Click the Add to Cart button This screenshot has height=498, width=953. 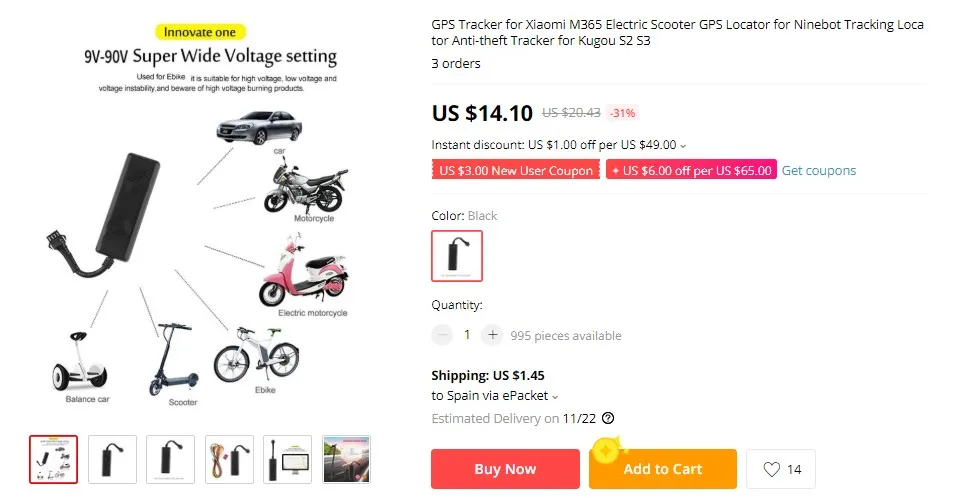tap(662, 469)
